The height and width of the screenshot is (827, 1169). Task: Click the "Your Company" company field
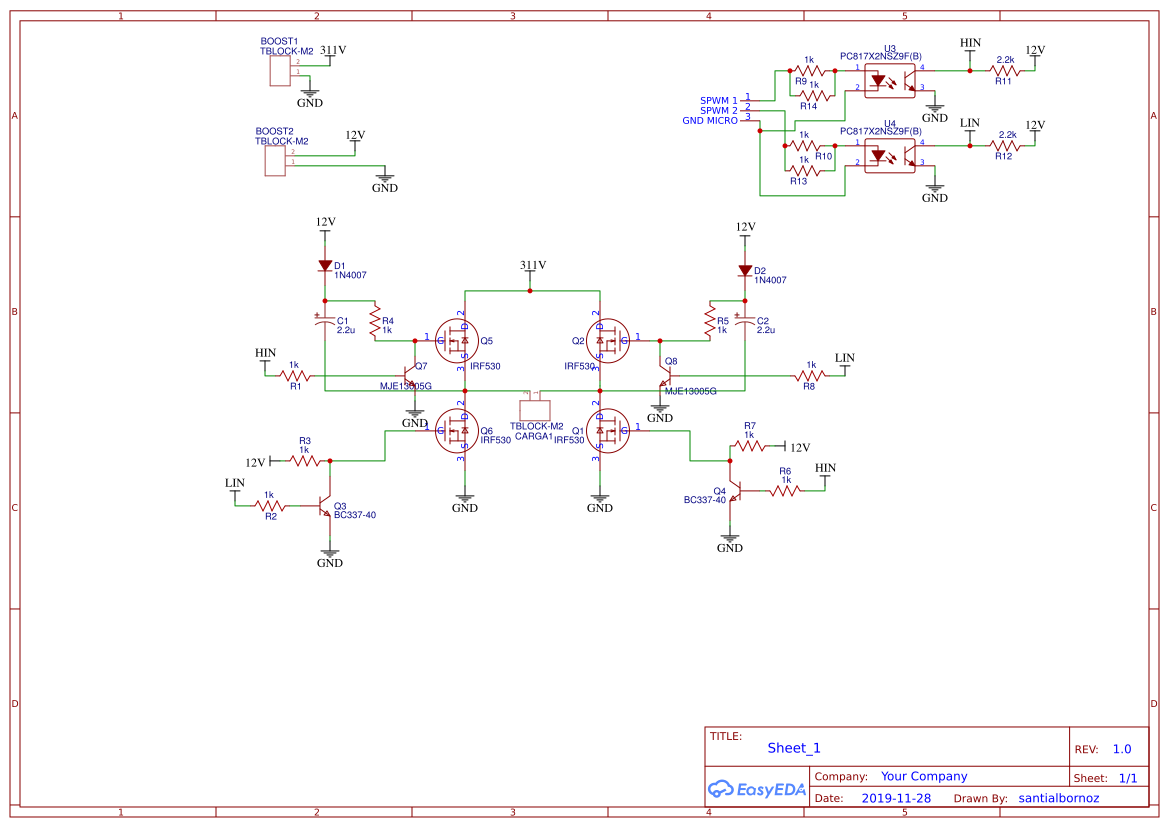coord(924,776)
